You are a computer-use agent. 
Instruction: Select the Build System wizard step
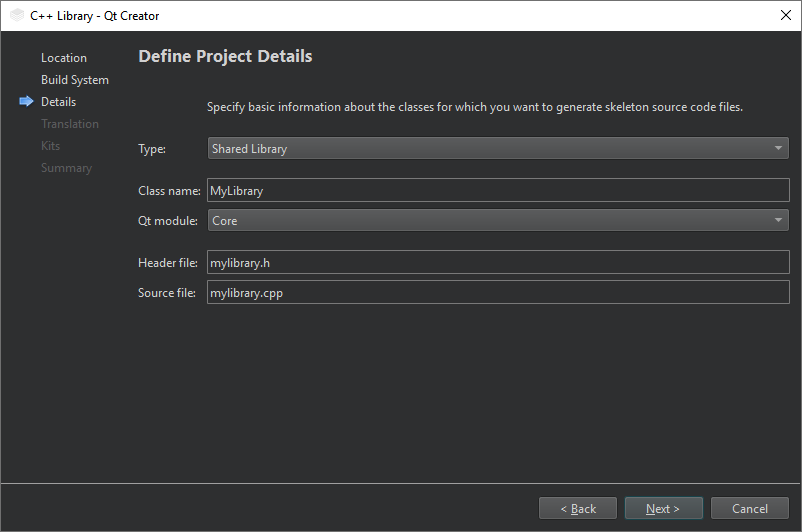[75, 80]
